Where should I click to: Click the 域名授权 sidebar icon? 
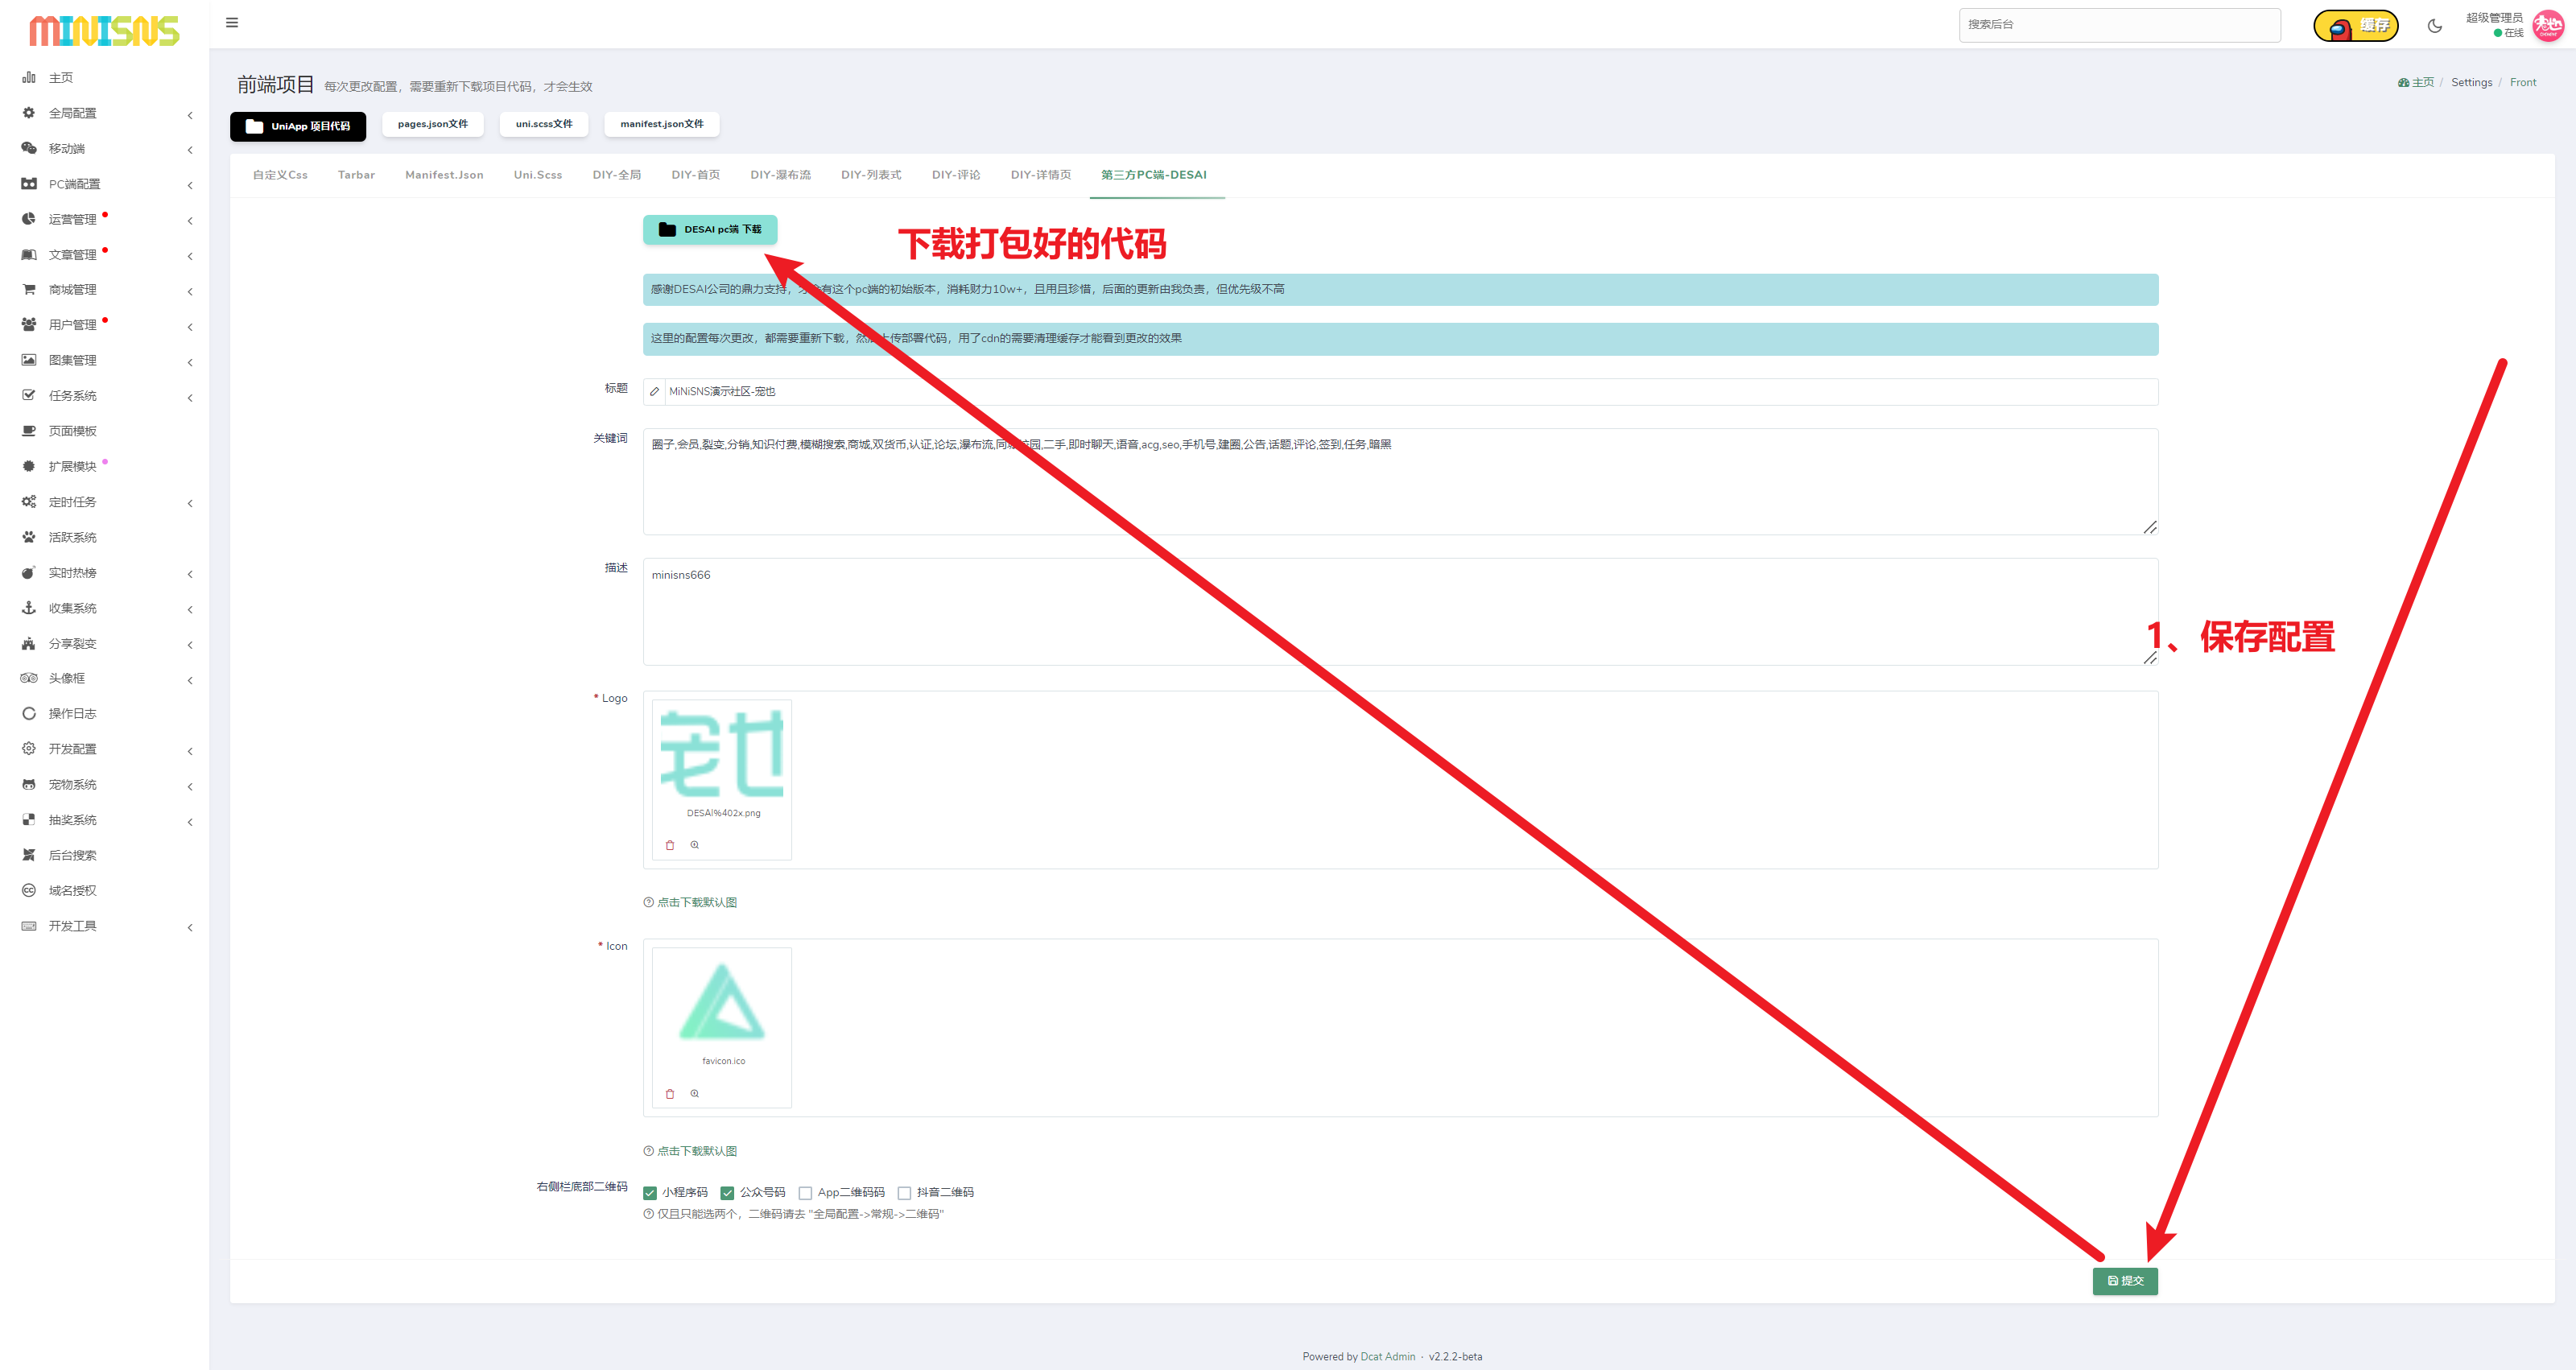[29, 890]
